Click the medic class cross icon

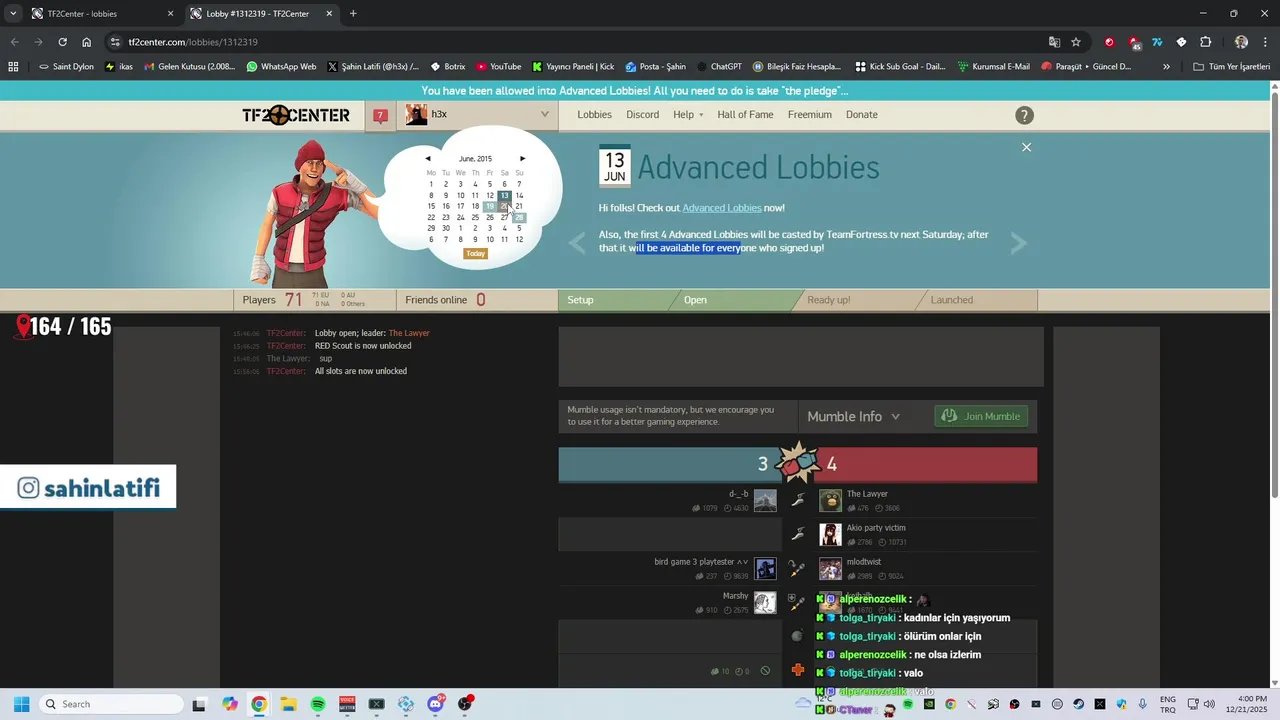coord(798,670)
